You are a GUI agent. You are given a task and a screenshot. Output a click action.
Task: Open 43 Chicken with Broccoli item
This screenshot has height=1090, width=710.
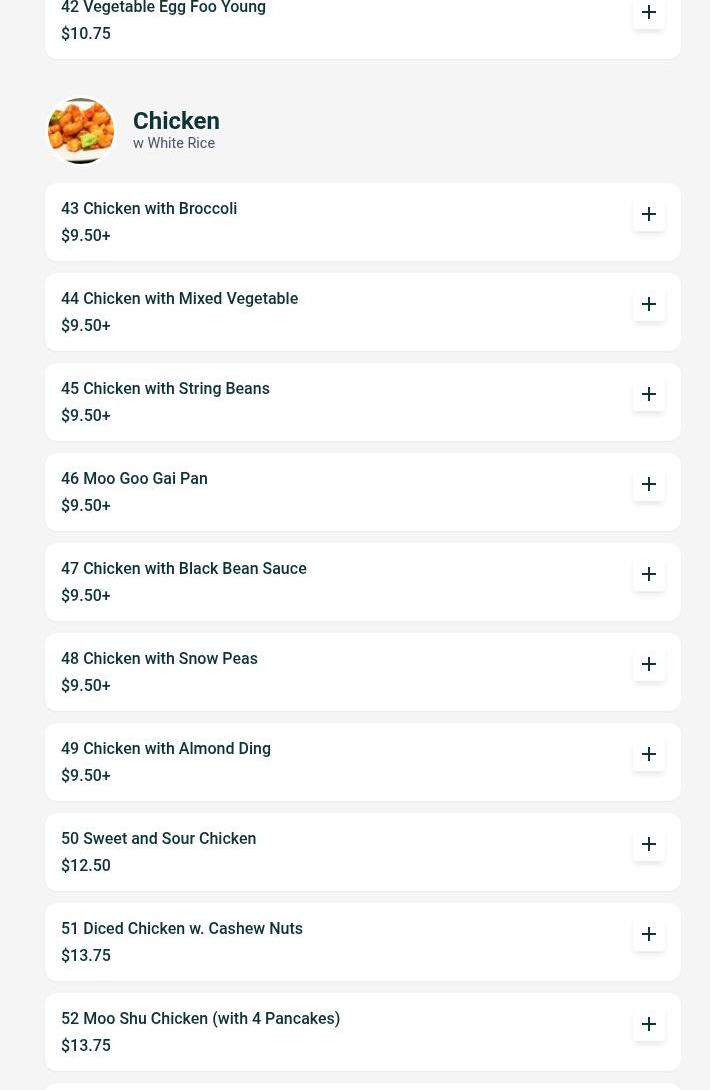[x=362, y=222]
